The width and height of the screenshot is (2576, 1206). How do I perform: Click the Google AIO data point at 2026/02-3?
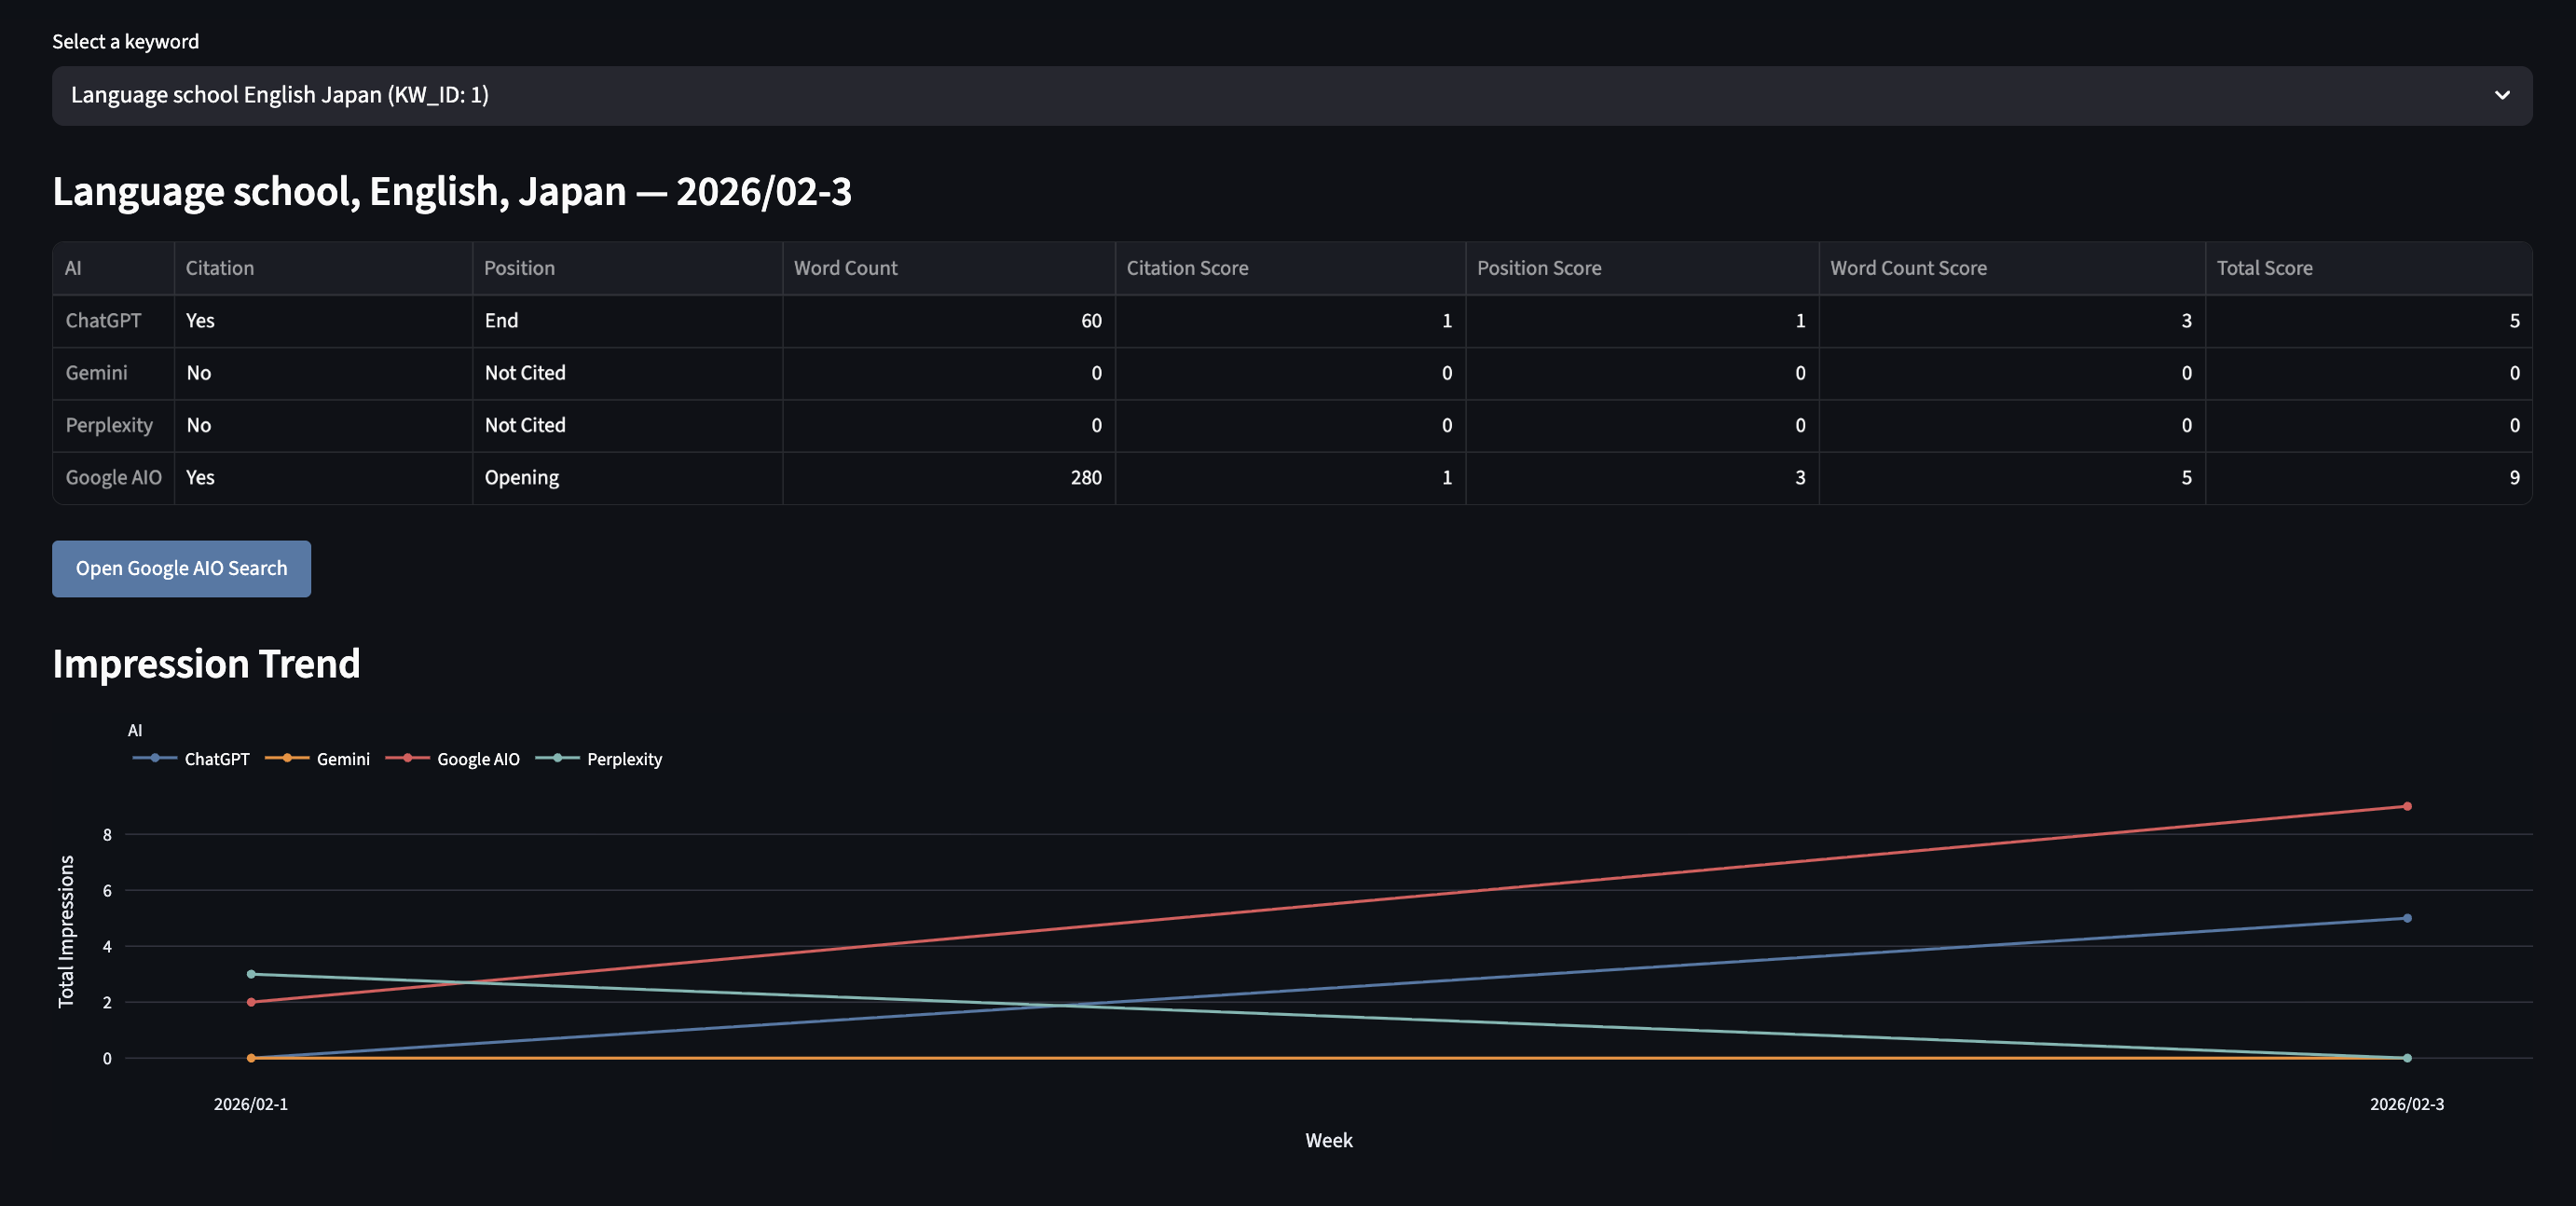click(x=2406, y=806)
